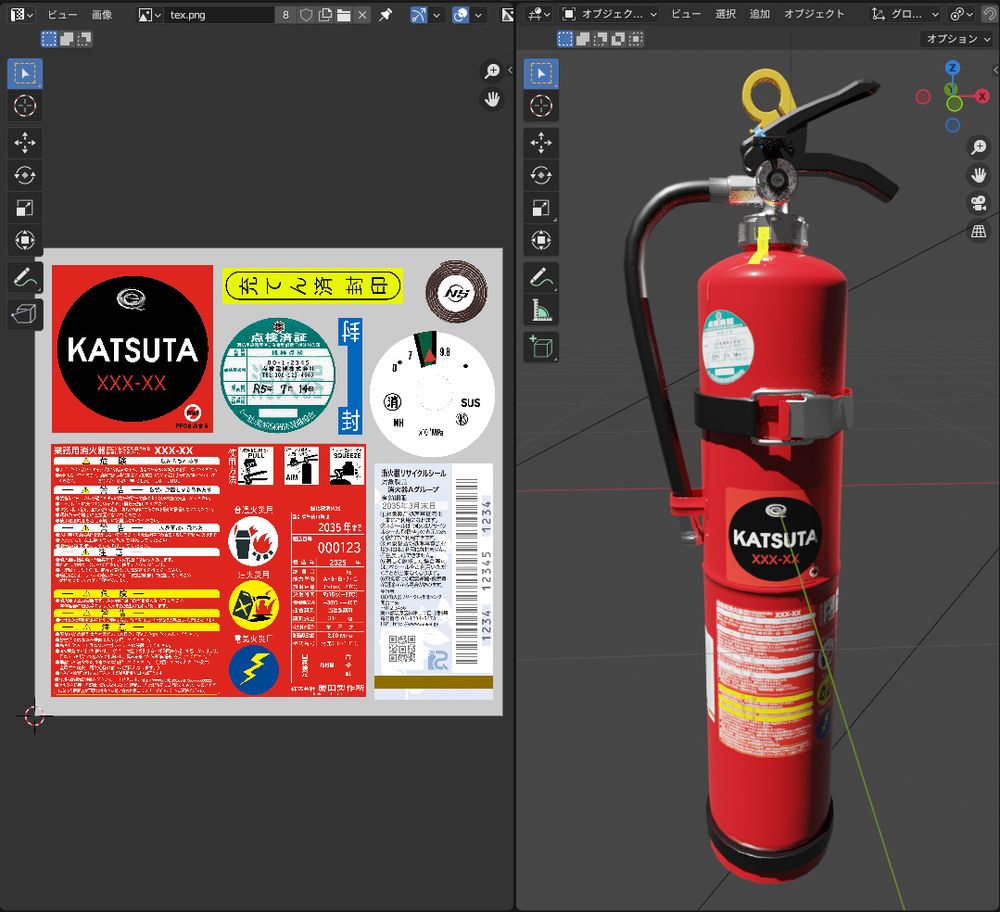This screenshot has width=1000, height=912.
Task: Open an image file via folder icon
Action: coord(344,15)
